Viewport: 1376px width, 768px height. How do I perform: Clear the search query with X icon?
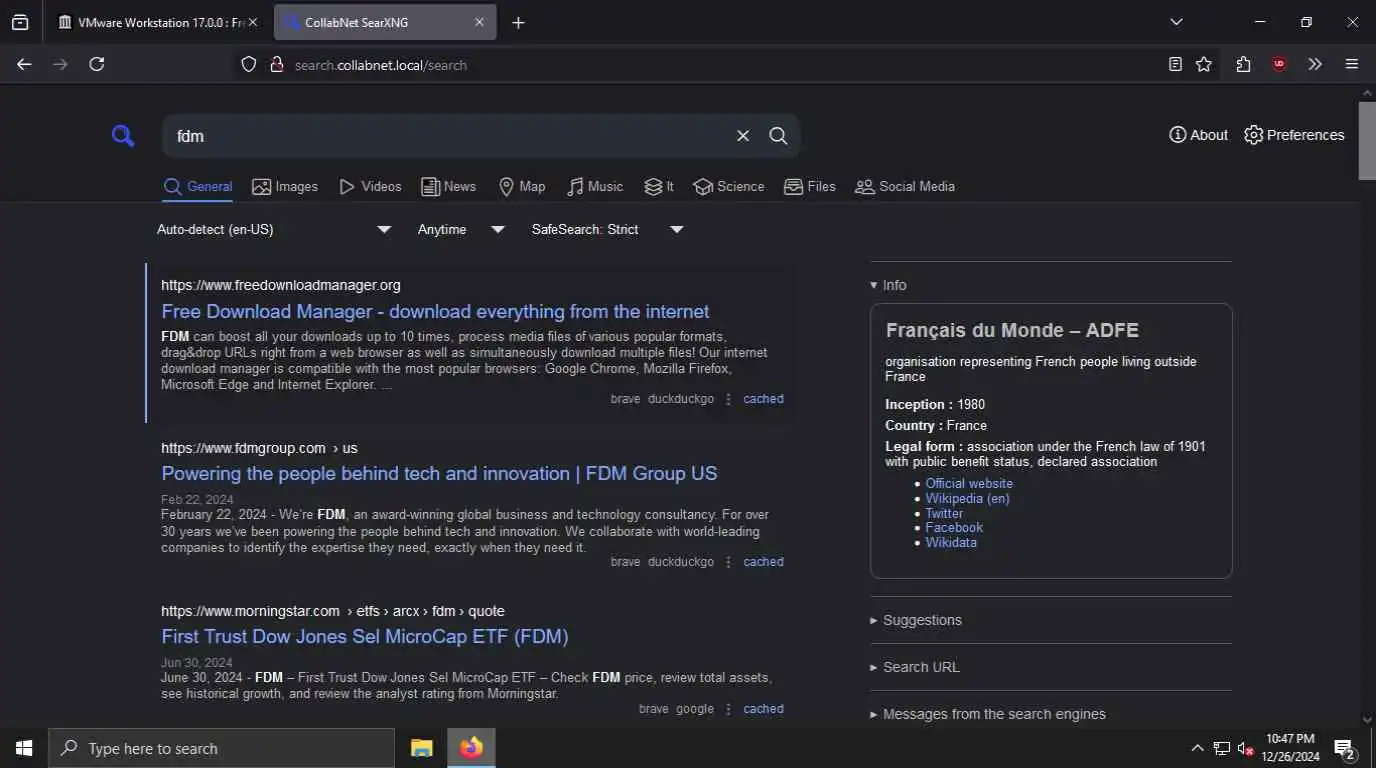(743, 136)
